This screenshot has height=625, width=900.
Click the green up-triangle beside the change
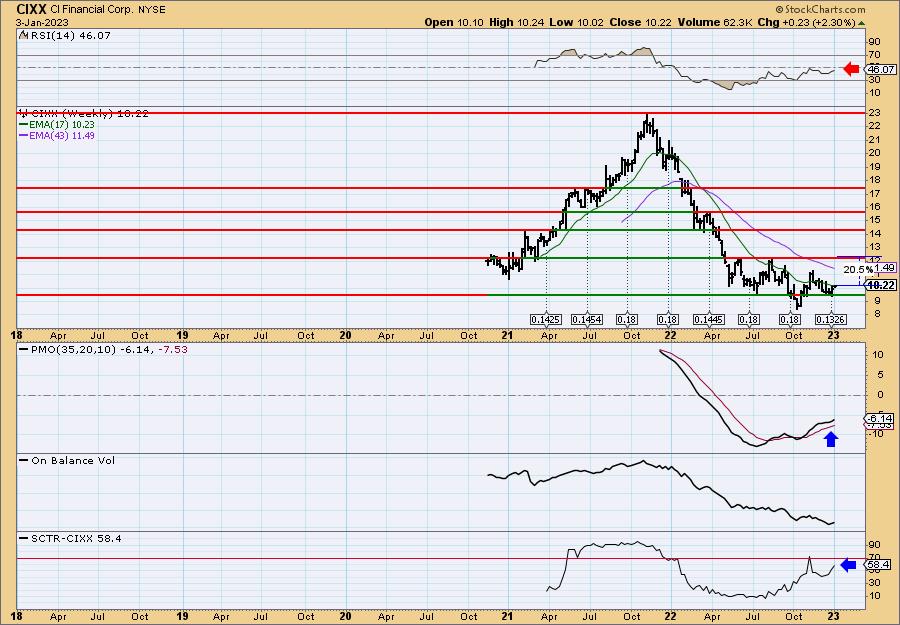tap(861, 22)
